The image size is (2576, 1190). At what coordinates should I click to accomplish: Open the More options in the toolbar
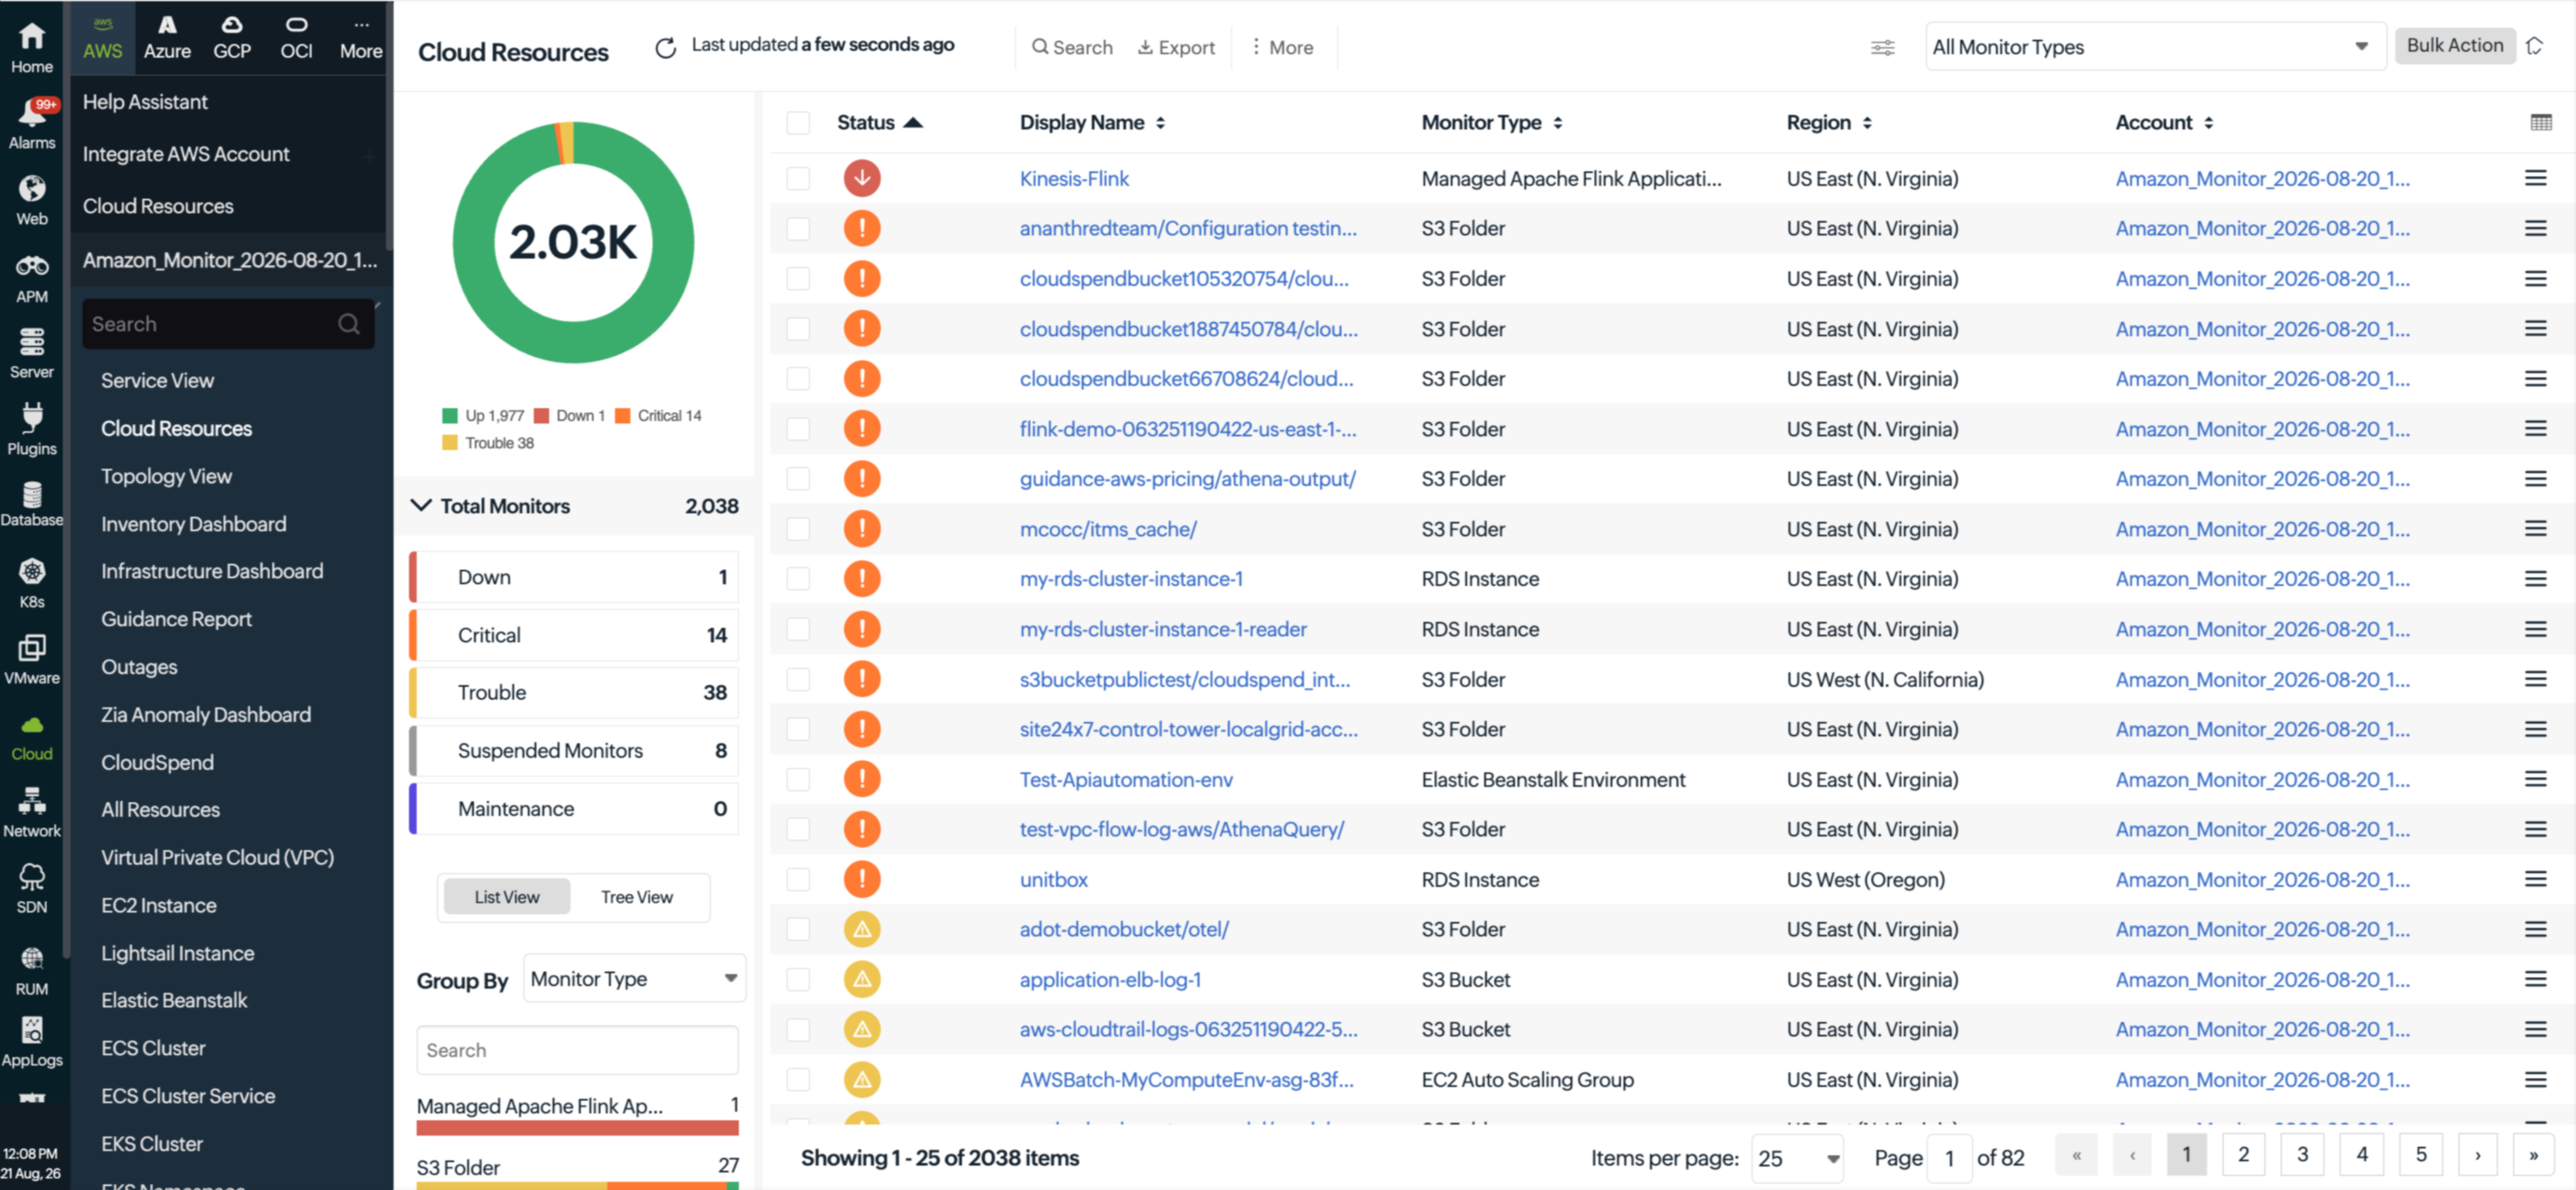(x=1282, y=47)
